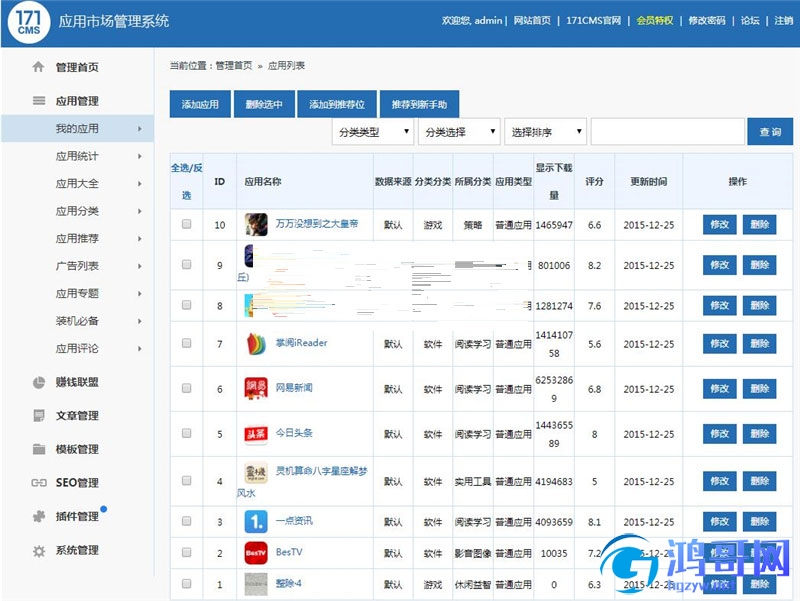Click the BesTV app icon
Screen dimensions: 800x601
pos(256,553)
